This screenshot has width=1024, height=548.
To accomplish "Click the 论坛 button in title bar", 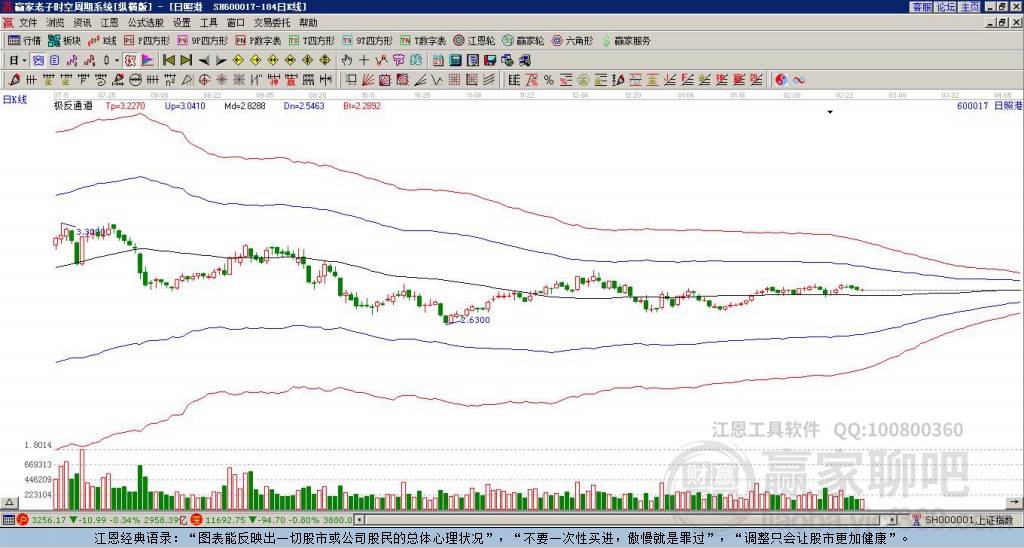I will click(945, 7).
